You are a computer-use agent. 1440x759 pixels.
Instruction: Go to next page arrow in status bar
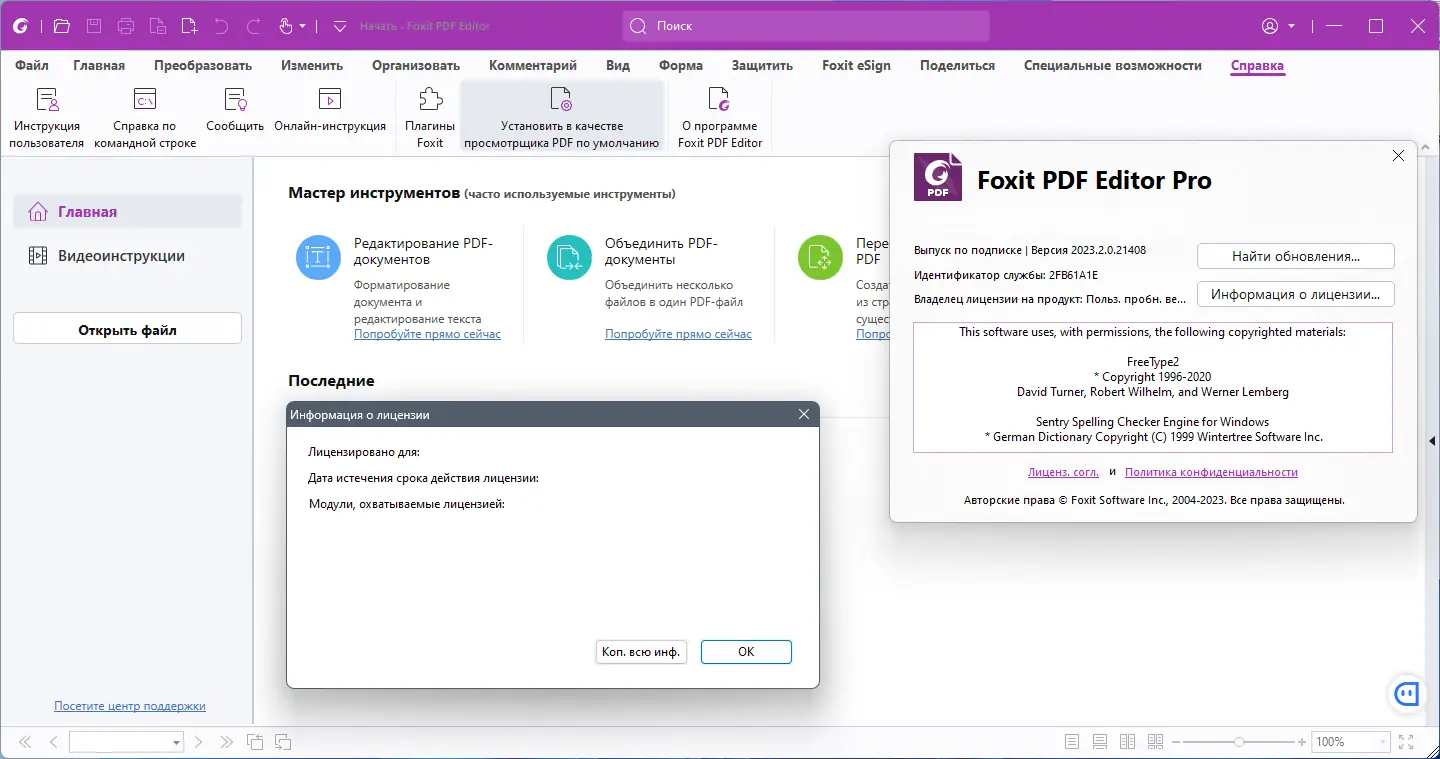[x=198, y=742]
